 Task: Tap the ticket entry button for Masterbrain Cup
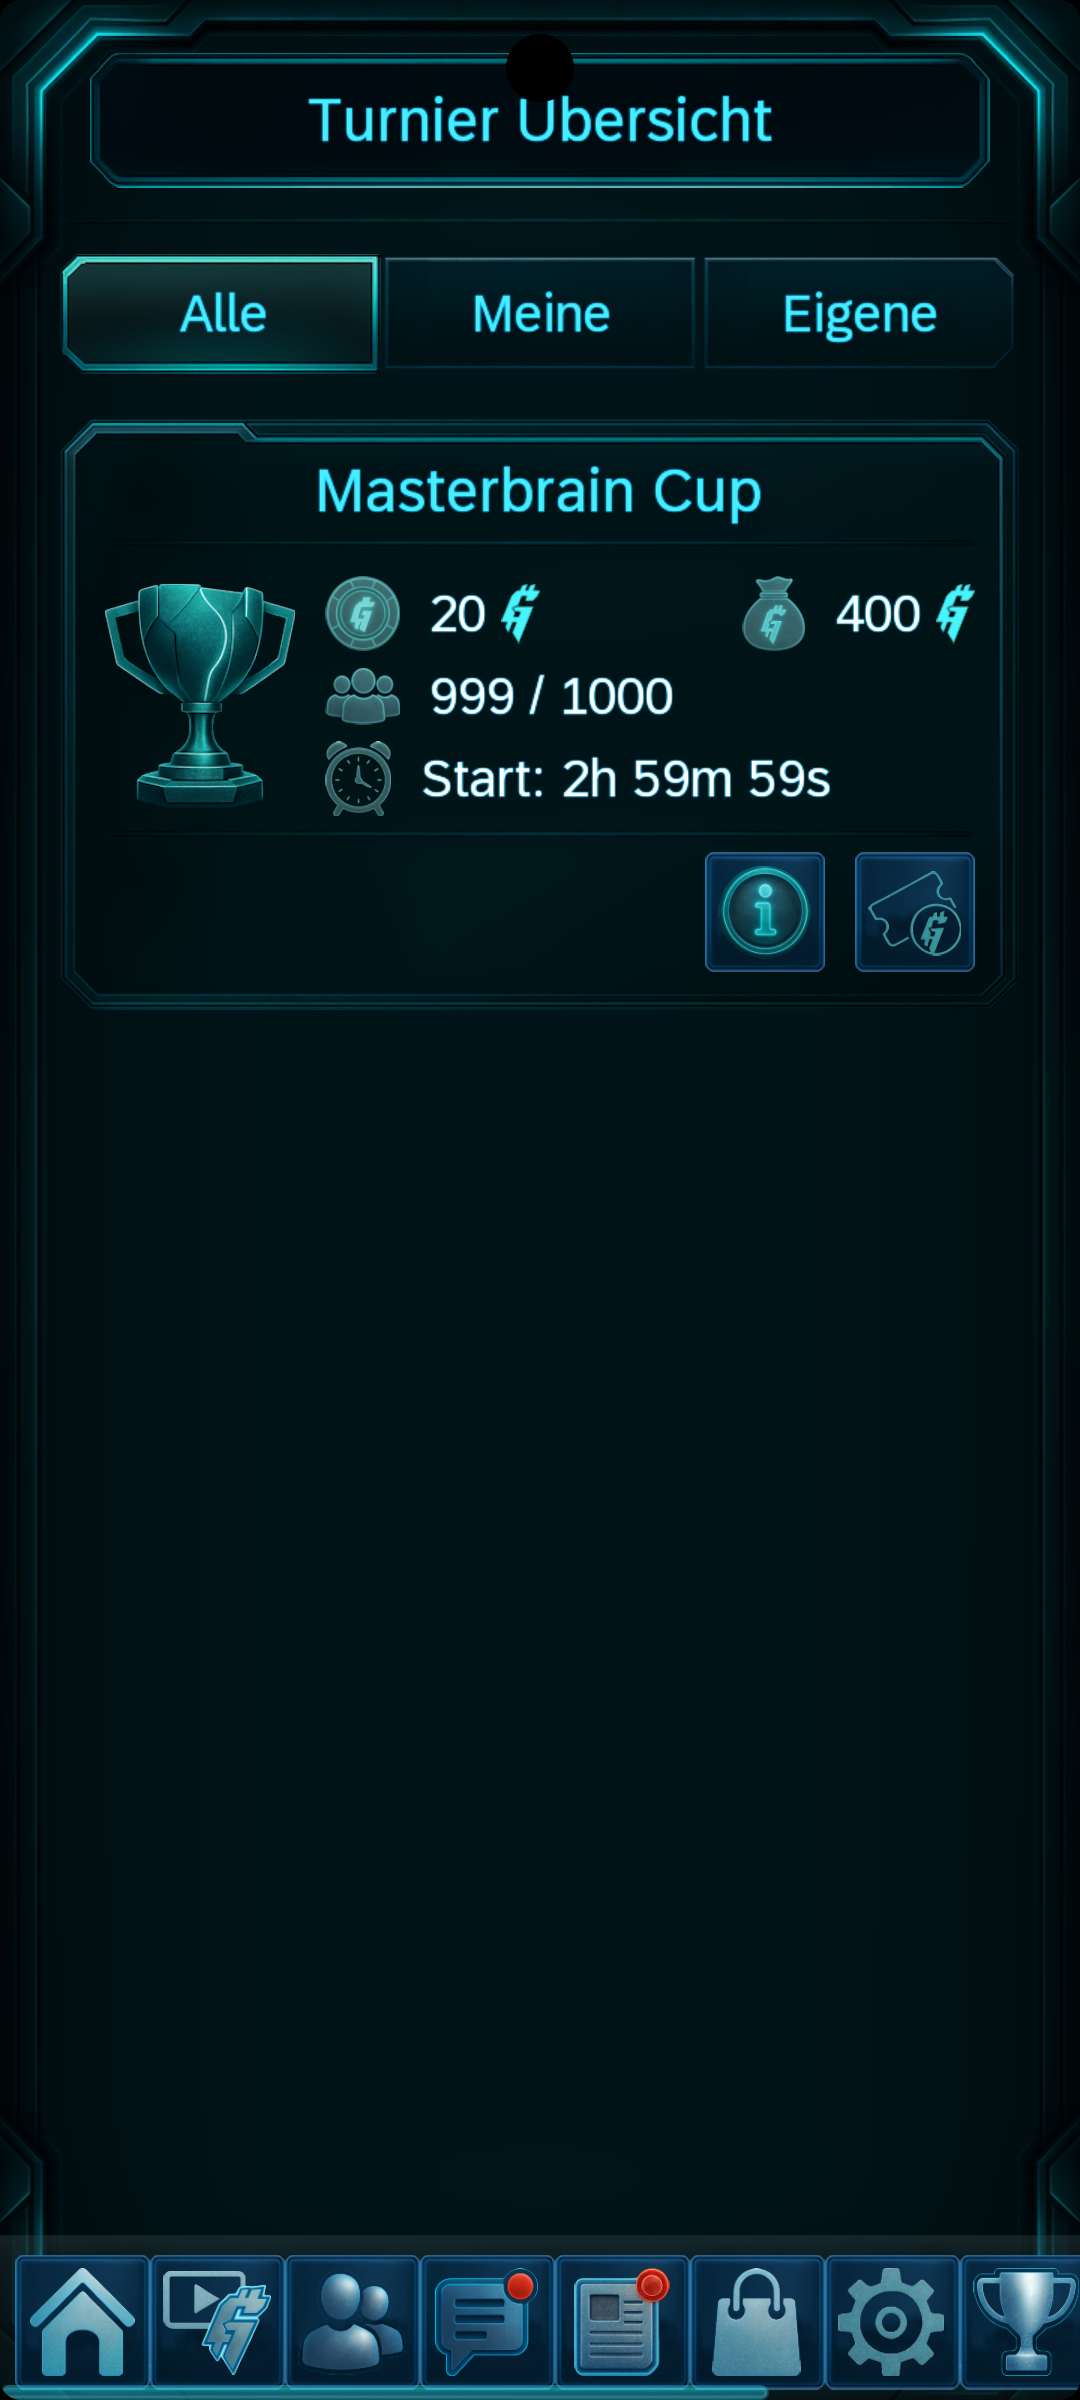tap(915, 912)
